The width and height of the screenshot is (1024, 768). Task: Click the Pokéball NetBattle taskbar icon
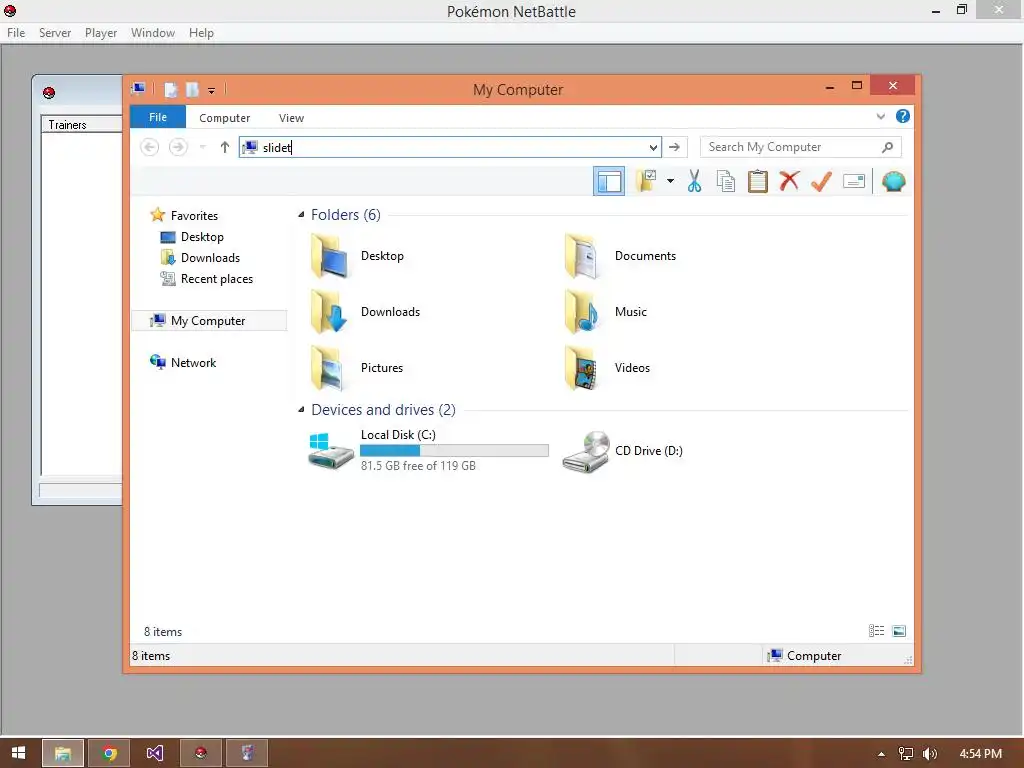(x=200, y=754)
